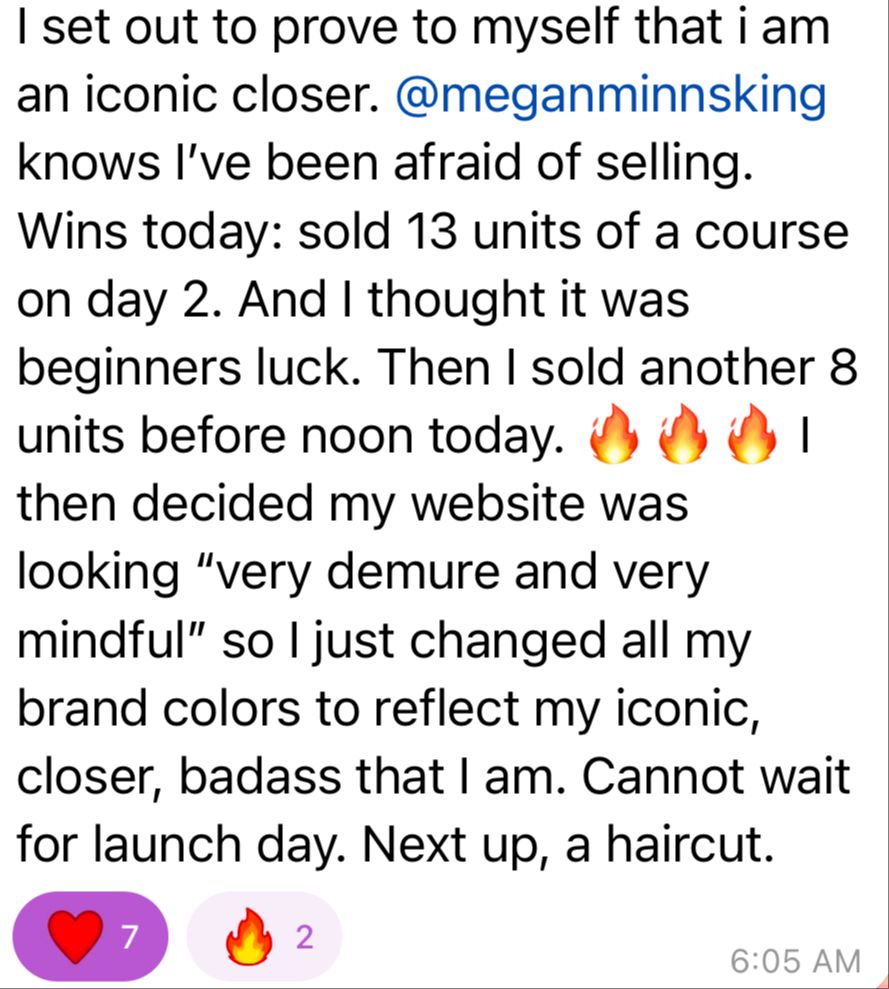Click the fire reaction count 2
Viewport: 889px width, 989px height.
(304, 937)
